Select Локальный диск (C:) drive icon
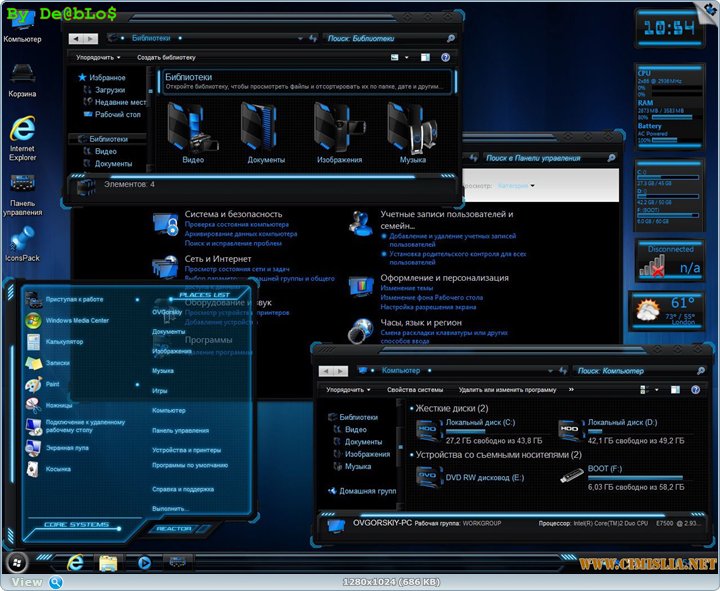Viewport: 720px width, 591px height. [x=430, y=433]
